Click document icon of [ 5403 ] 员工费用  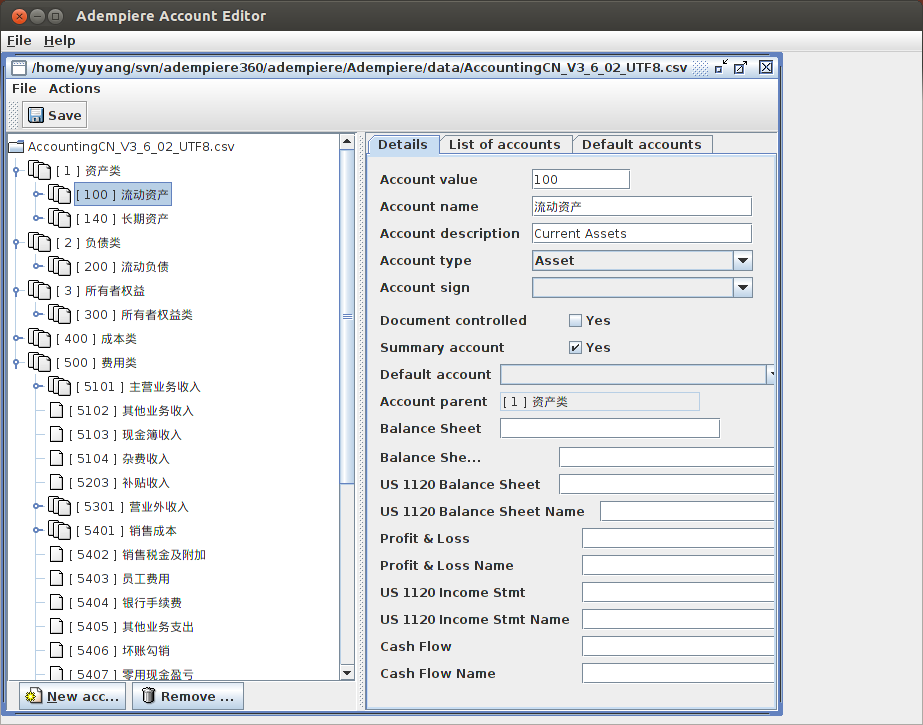pyautogui.click(x=57, y=578)
